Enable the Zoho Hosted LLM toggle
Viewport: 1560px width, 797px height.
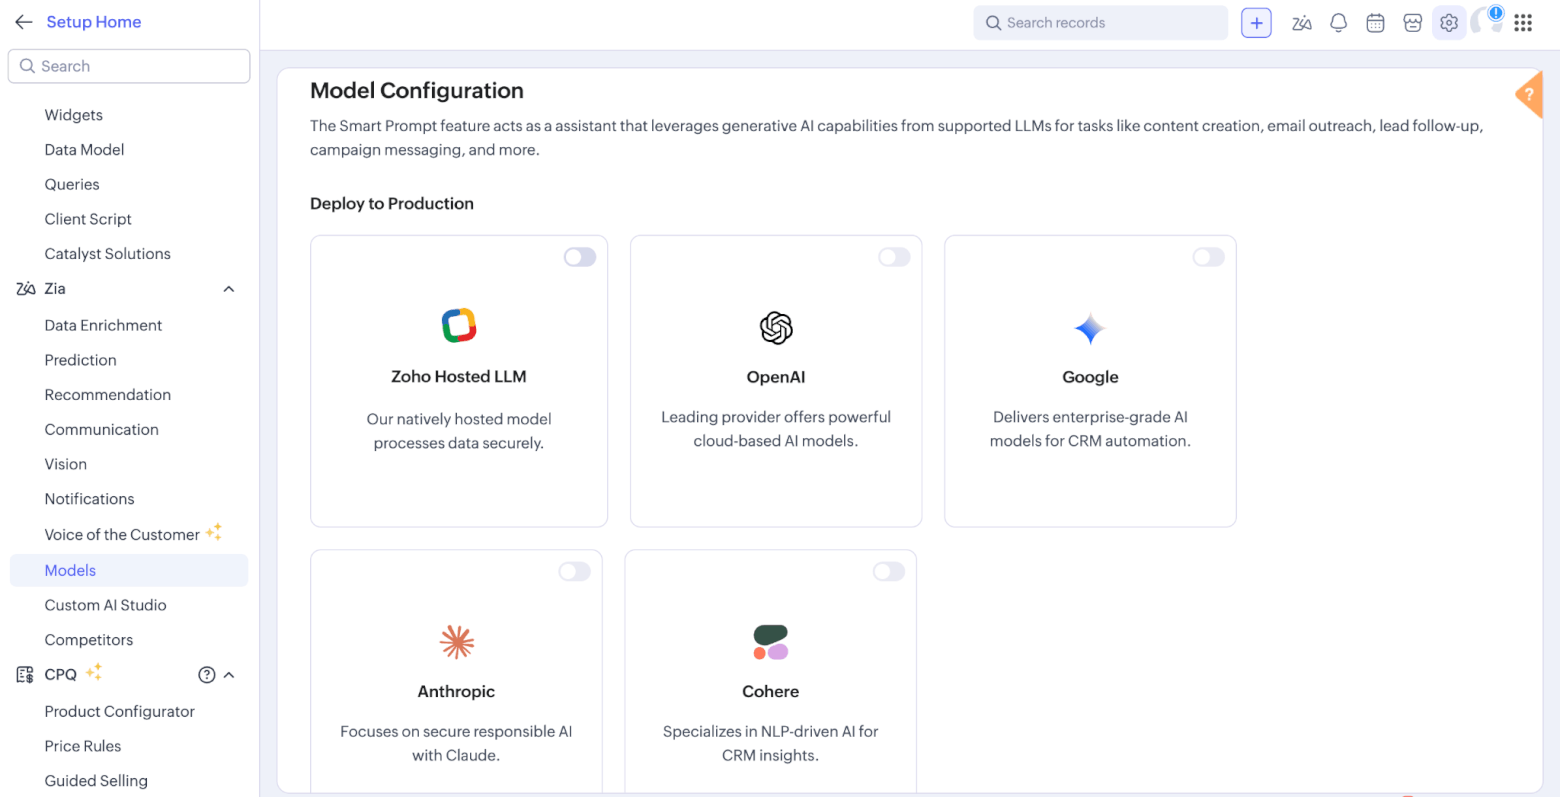tap(580, 257)
